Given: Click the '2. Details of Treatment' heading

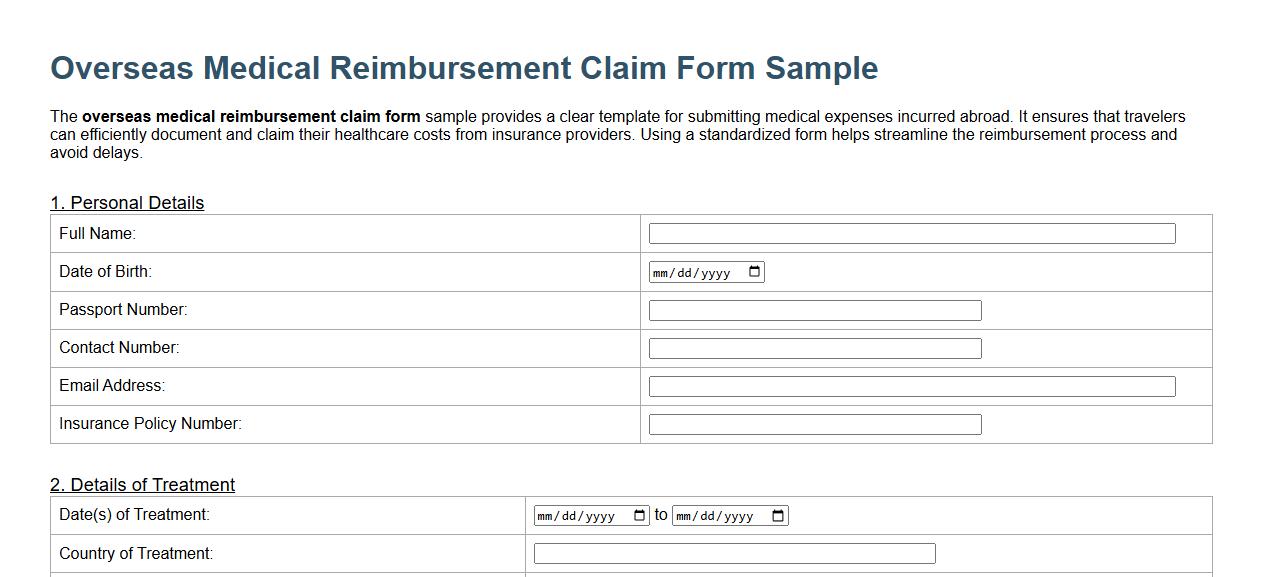Looking at the screenshot, I should tap(142, 485).
